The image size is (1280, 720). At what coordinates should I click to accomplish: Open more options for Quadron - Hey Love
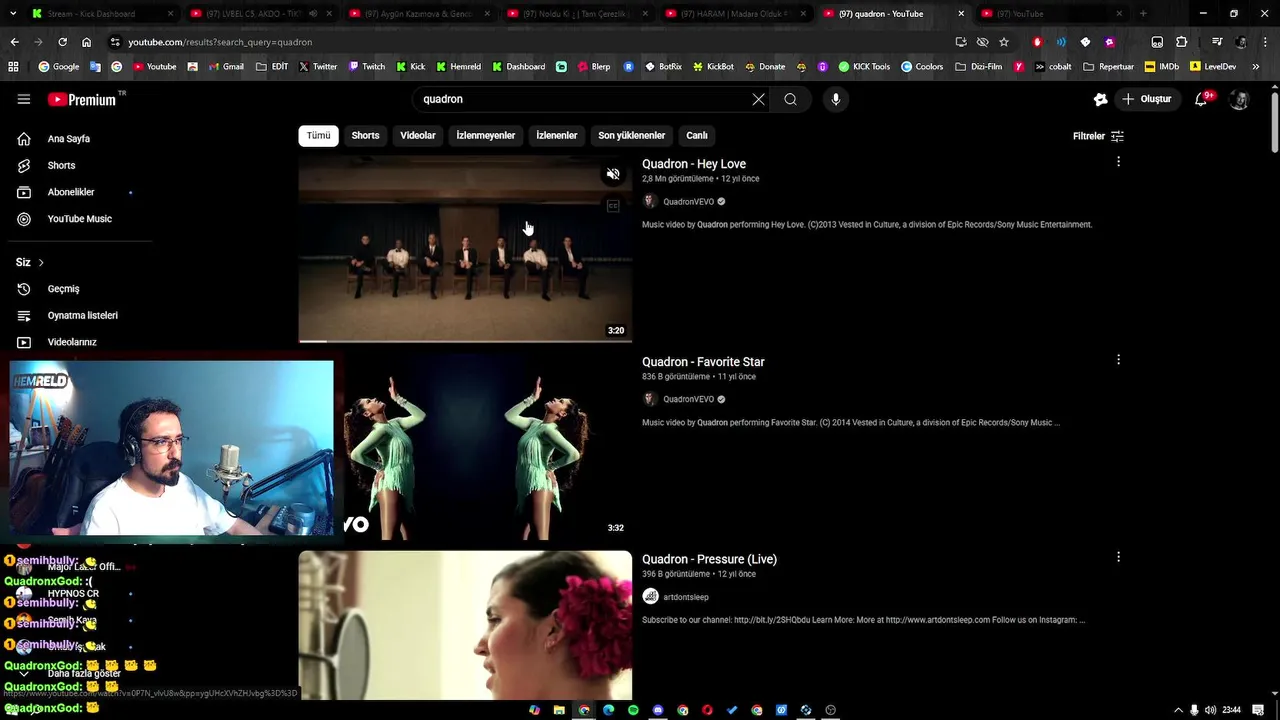click(x=1118, y=161)
